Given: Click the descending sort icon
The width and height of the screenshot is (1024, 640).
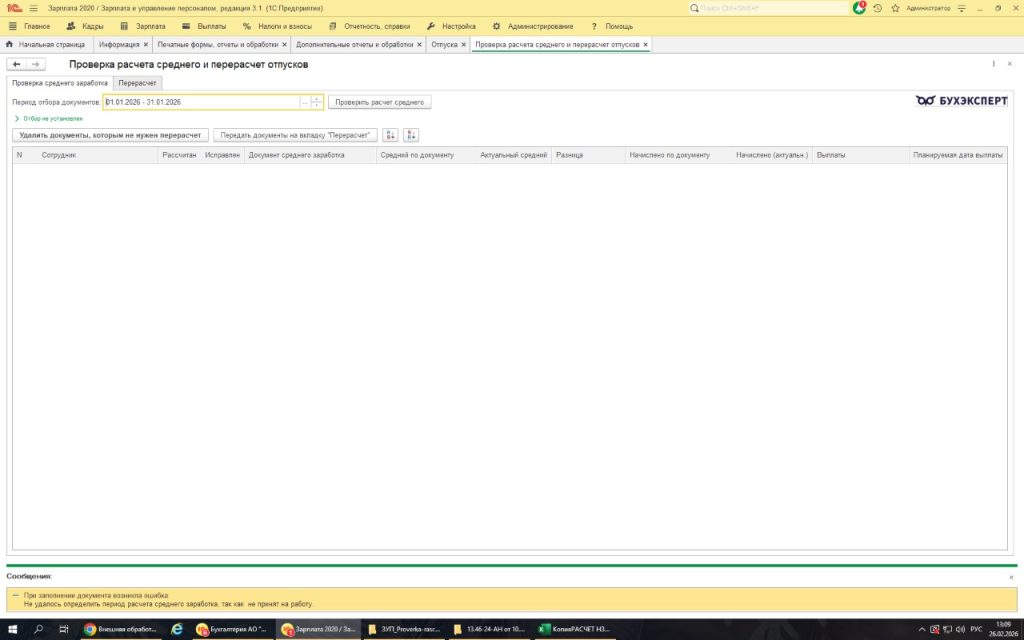Looking at the screenshot, I should pyautogui.click(x=411, y=135).
